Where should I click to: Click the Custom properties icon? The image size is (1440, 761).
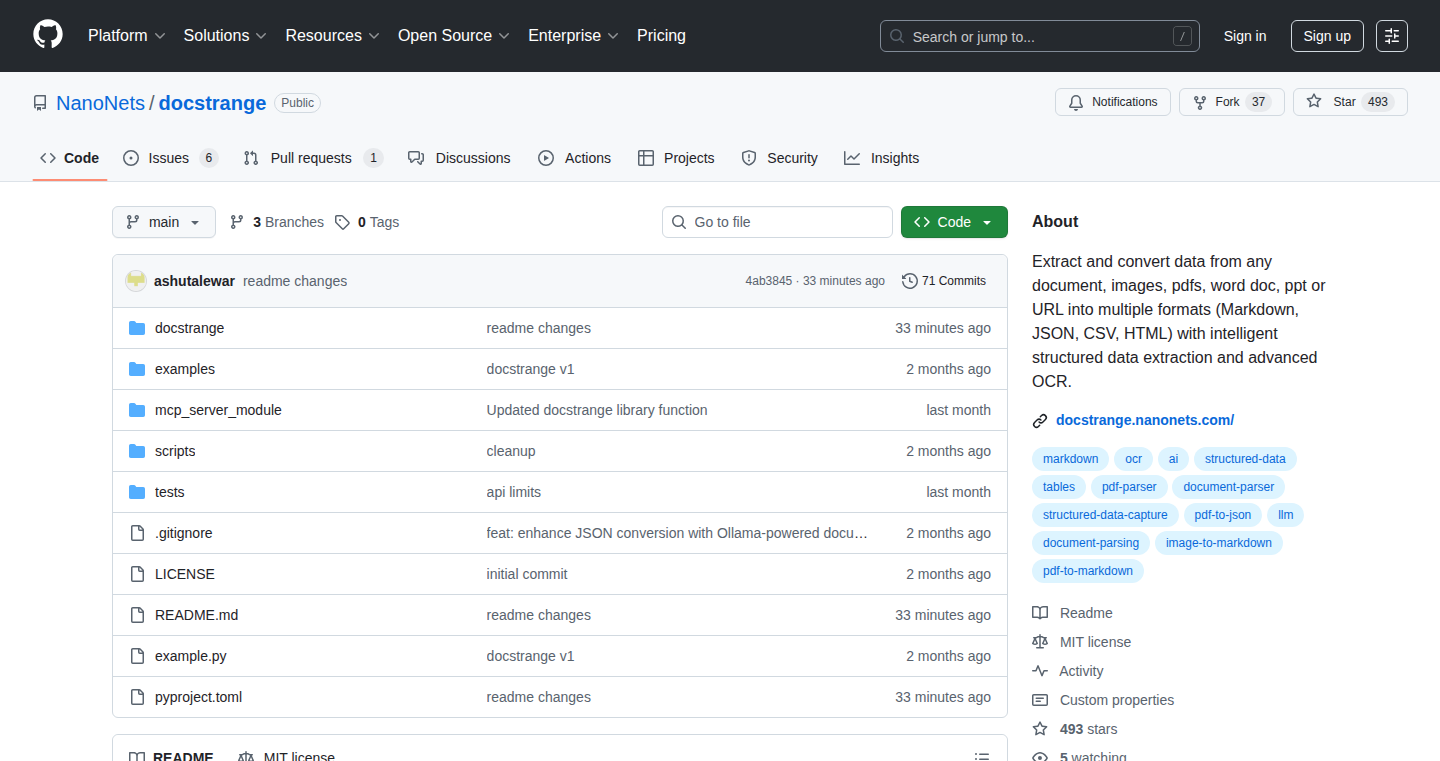coord(1040,700)
